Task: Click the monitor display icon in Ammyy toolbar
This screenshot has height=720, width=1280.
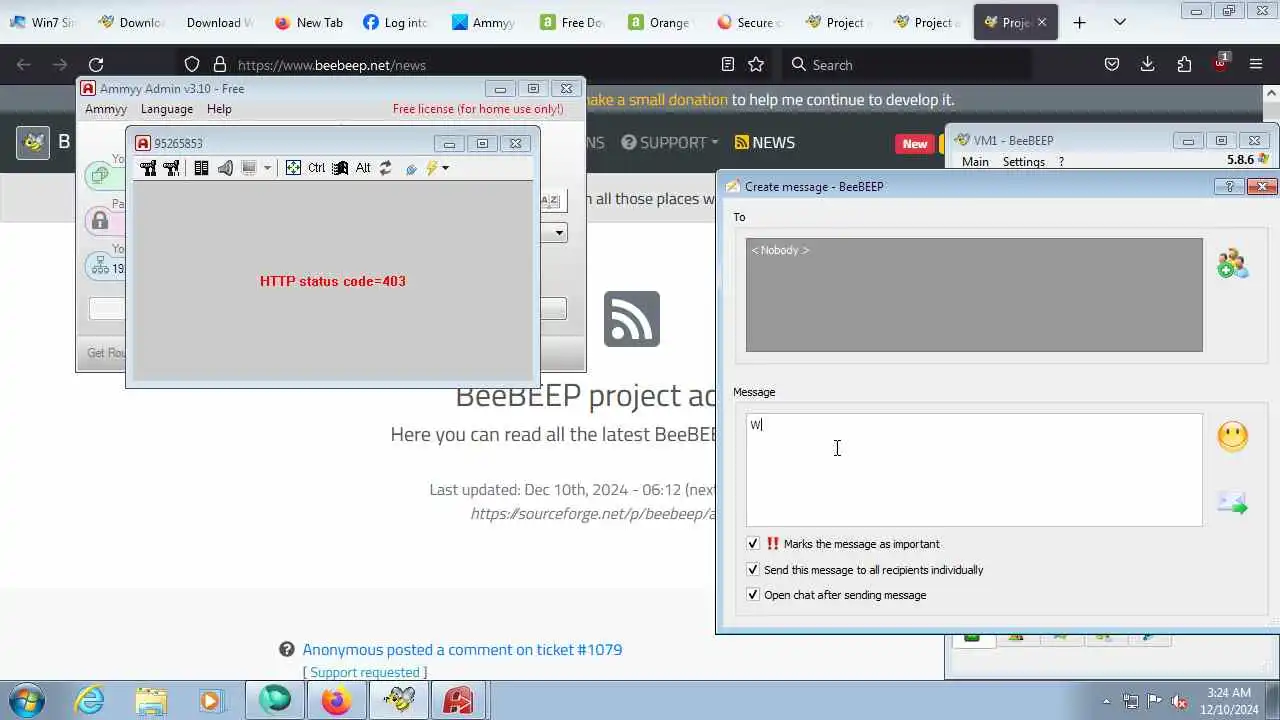Action: [249, 168]
